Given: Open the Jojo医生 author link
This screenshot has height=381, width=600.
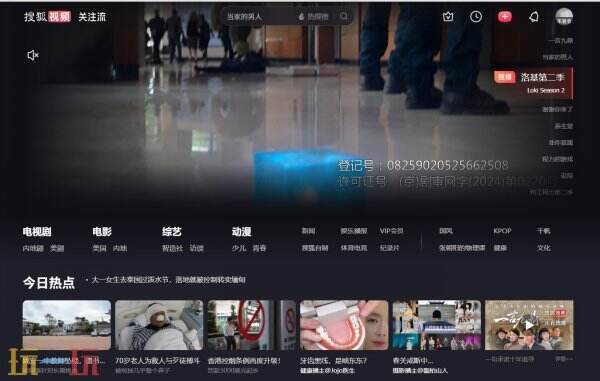Looking at the screenshot, I should pyautogui.click(x=328, y=370).
